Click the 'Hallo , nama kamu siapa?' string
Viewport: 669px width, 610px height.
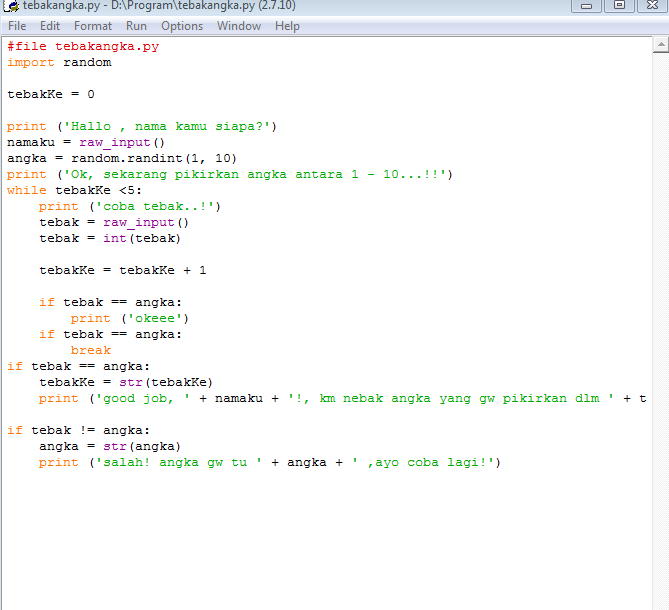pos(166,127)
